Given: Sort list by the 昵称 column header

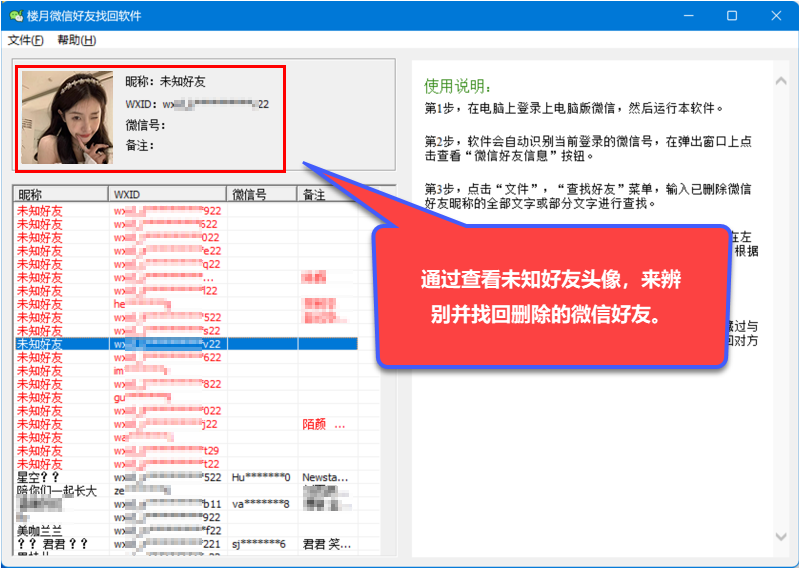Looking at the screenshot, I should pyautogui.click(x=61, y=195).
